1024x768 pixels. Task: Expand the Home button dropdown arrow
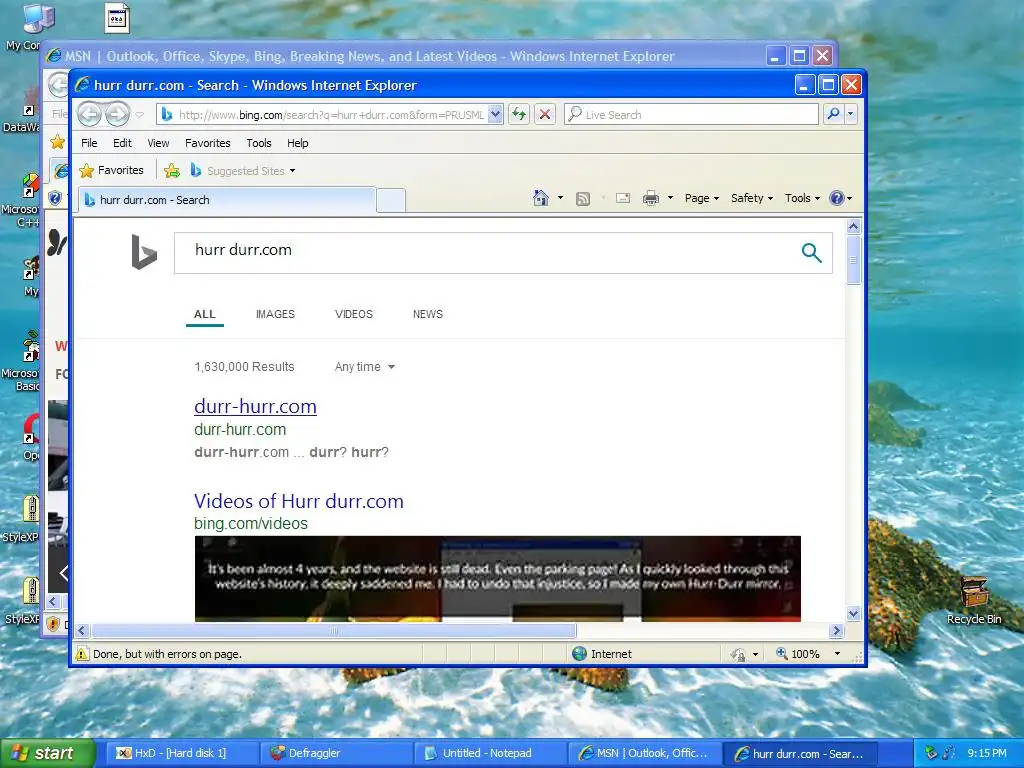pos(560,198)
